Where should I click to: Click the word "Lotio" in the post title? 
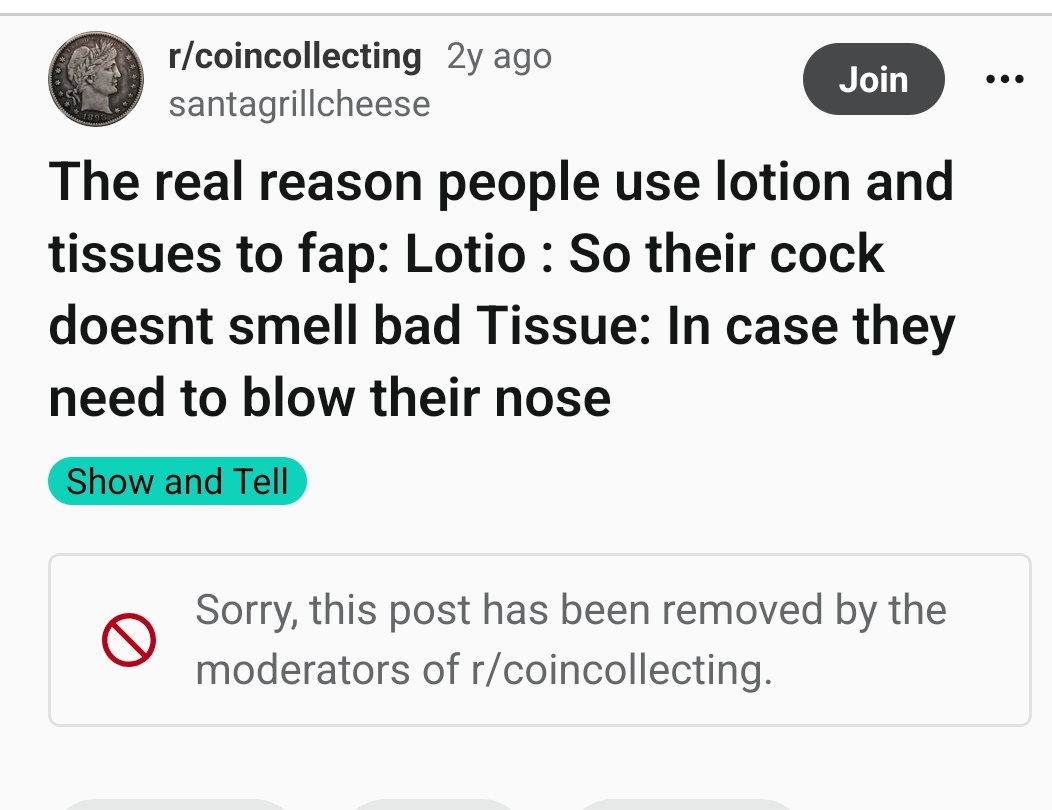464,254
